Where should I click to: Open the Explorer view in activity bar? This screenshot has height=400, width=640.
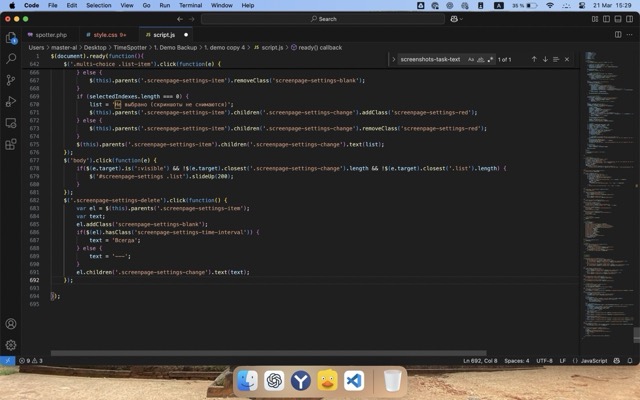12,38
